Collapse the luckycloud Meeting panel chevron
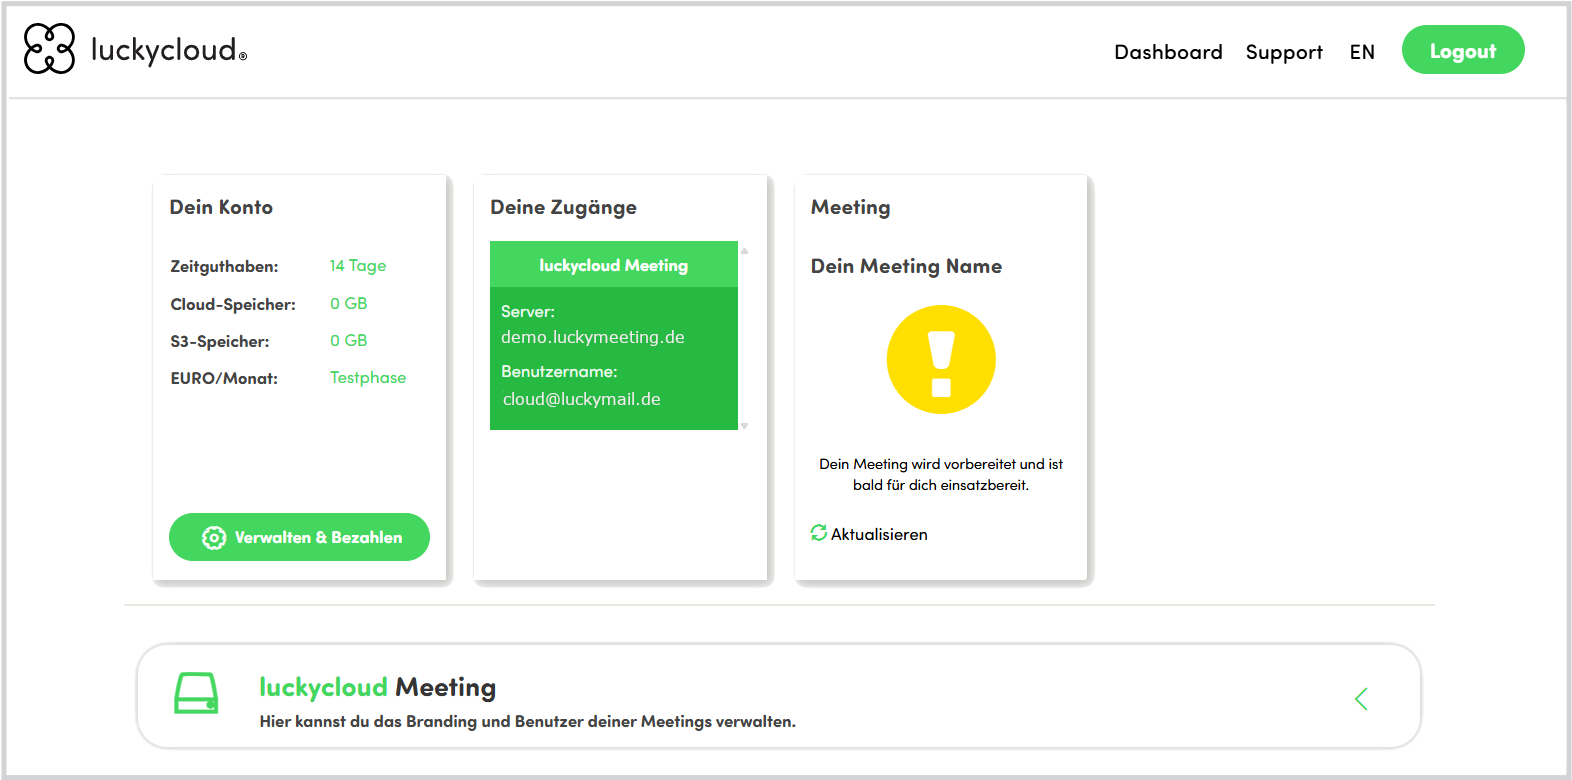1572x780 pixels. point(1361,699)
